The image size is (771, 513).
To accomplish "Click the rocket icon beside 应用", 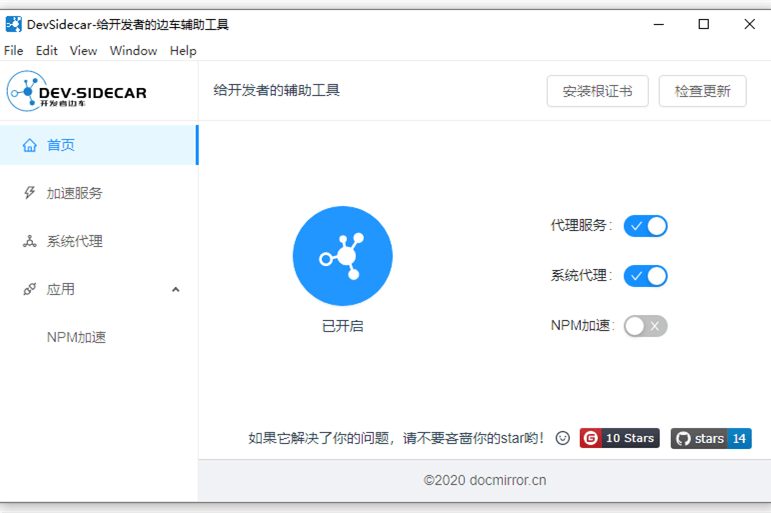I will coord(30,289).
